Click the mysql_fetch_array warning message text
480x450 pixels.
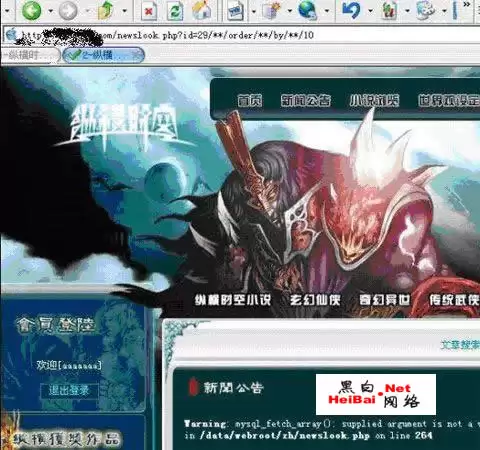click(332, 424)
